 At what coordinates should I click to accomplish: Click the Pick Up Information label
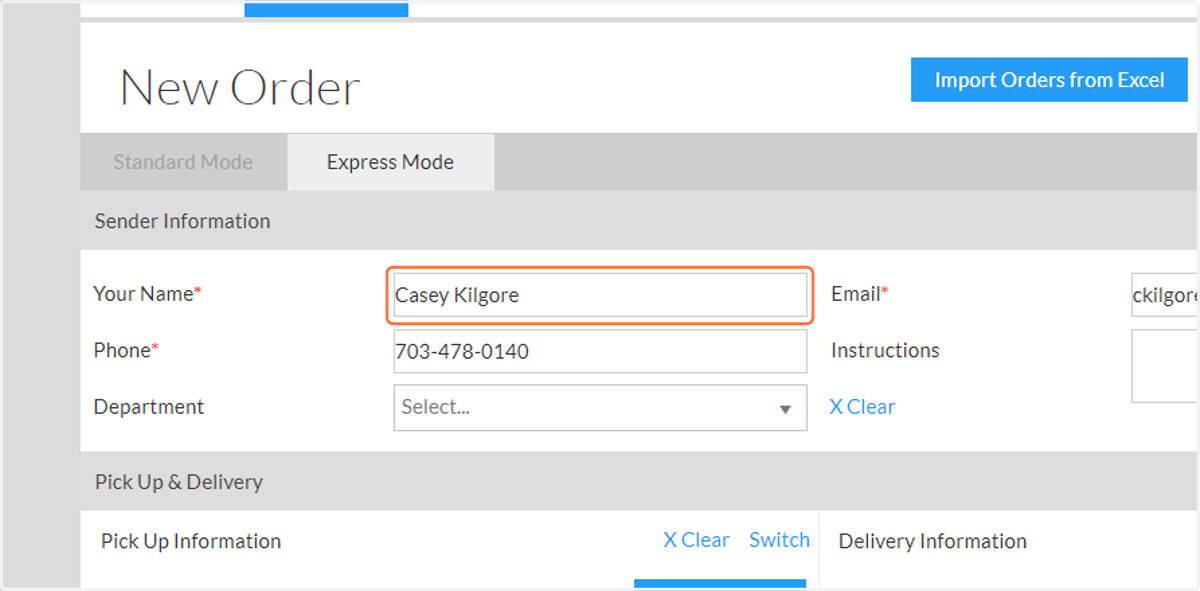point(191,541)
